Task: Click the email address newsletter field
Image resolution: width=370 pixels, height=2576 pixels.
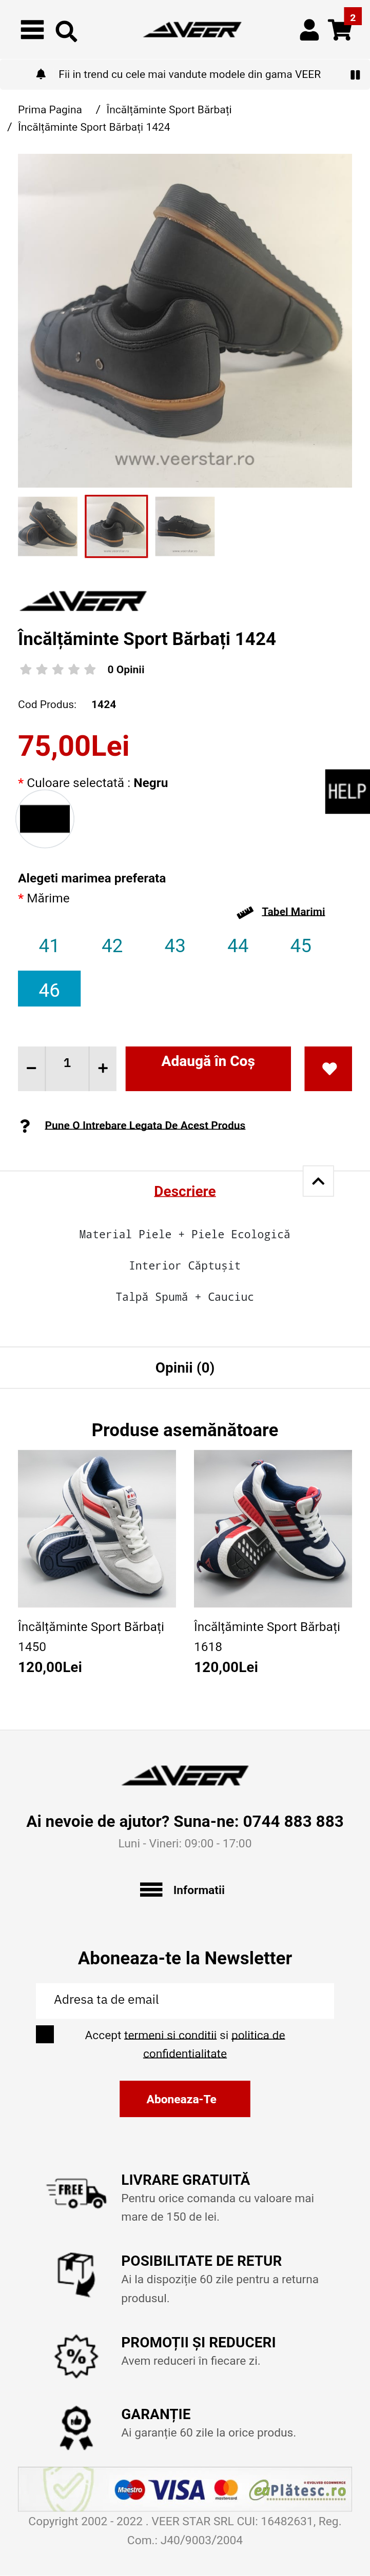Action: [x=185, y=1999]
